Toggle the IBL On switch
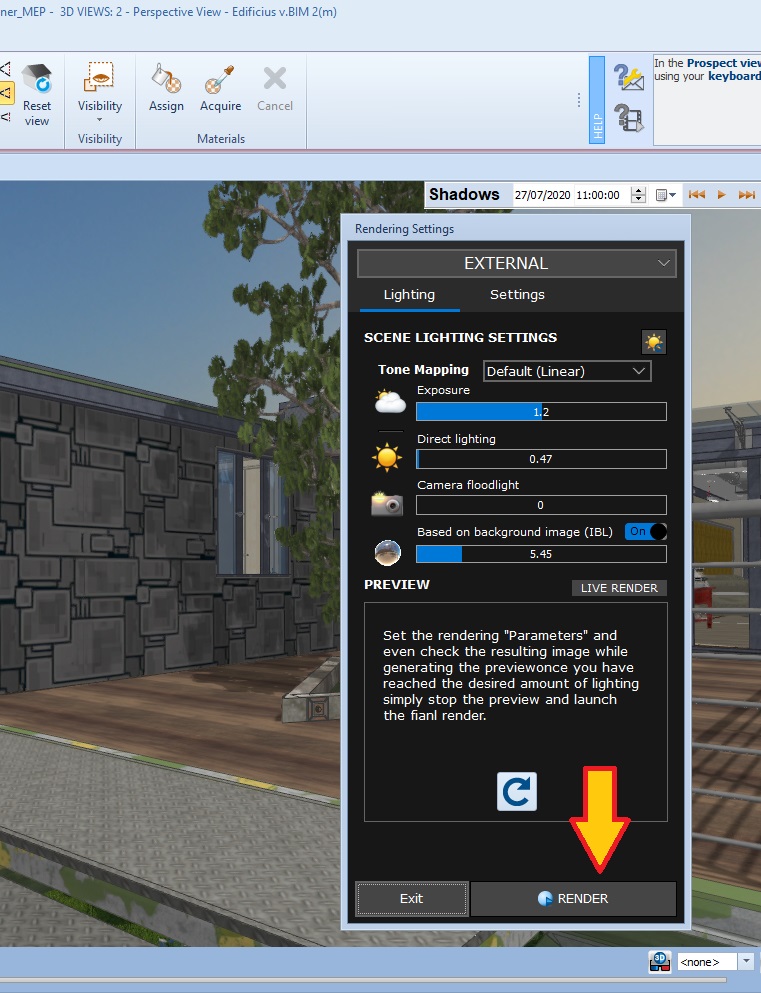761x993 pixels. [646, 531]
